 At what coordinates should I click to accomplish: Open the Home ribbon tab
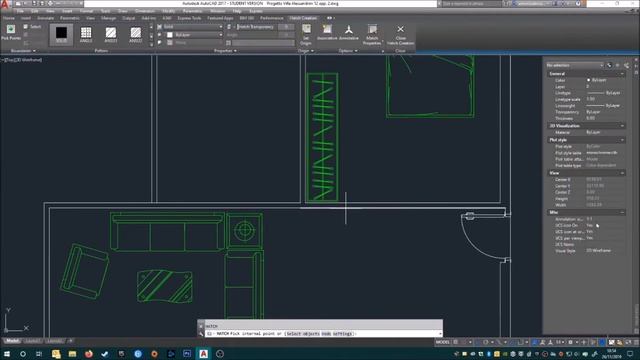coord(9,18)
